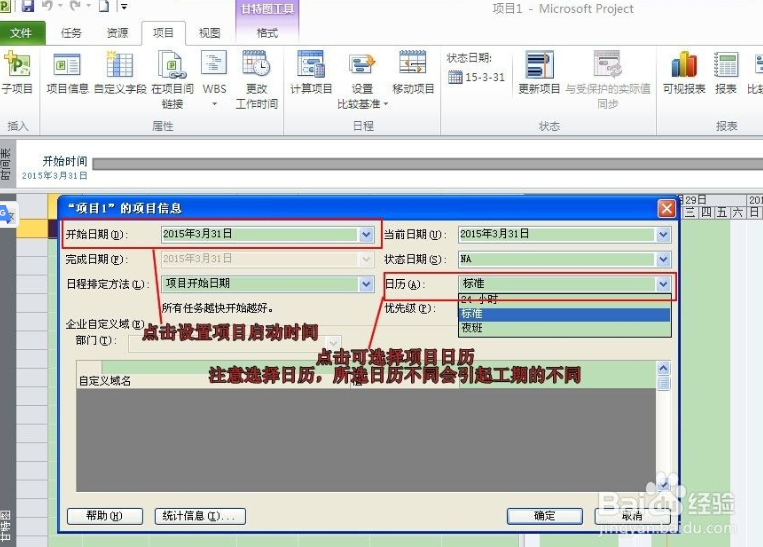This screenshot has height=547, width=763.
Task: Expand the 开始日期 start date dropdown
Action: tap(365, 234)
